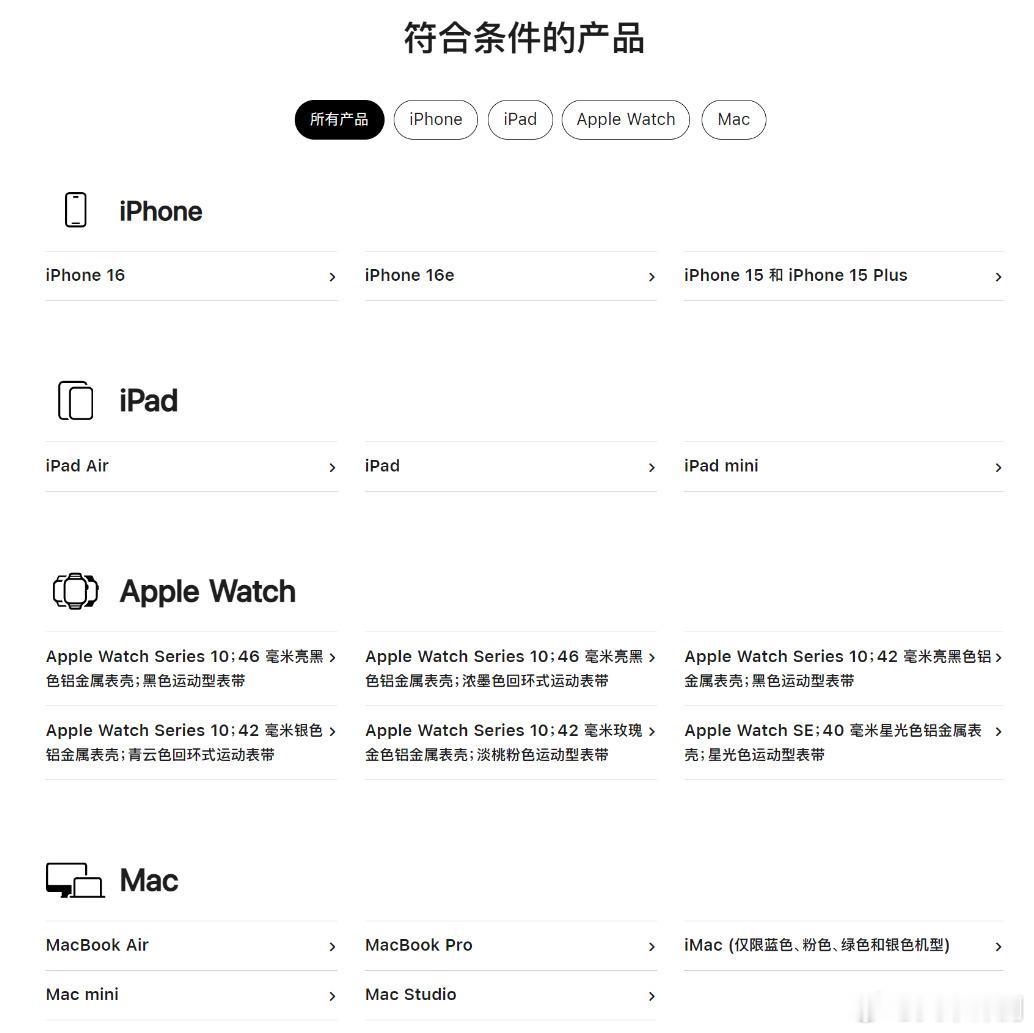
Task: Click the iPad section tablet icon
Action: [x=76, y=400]
